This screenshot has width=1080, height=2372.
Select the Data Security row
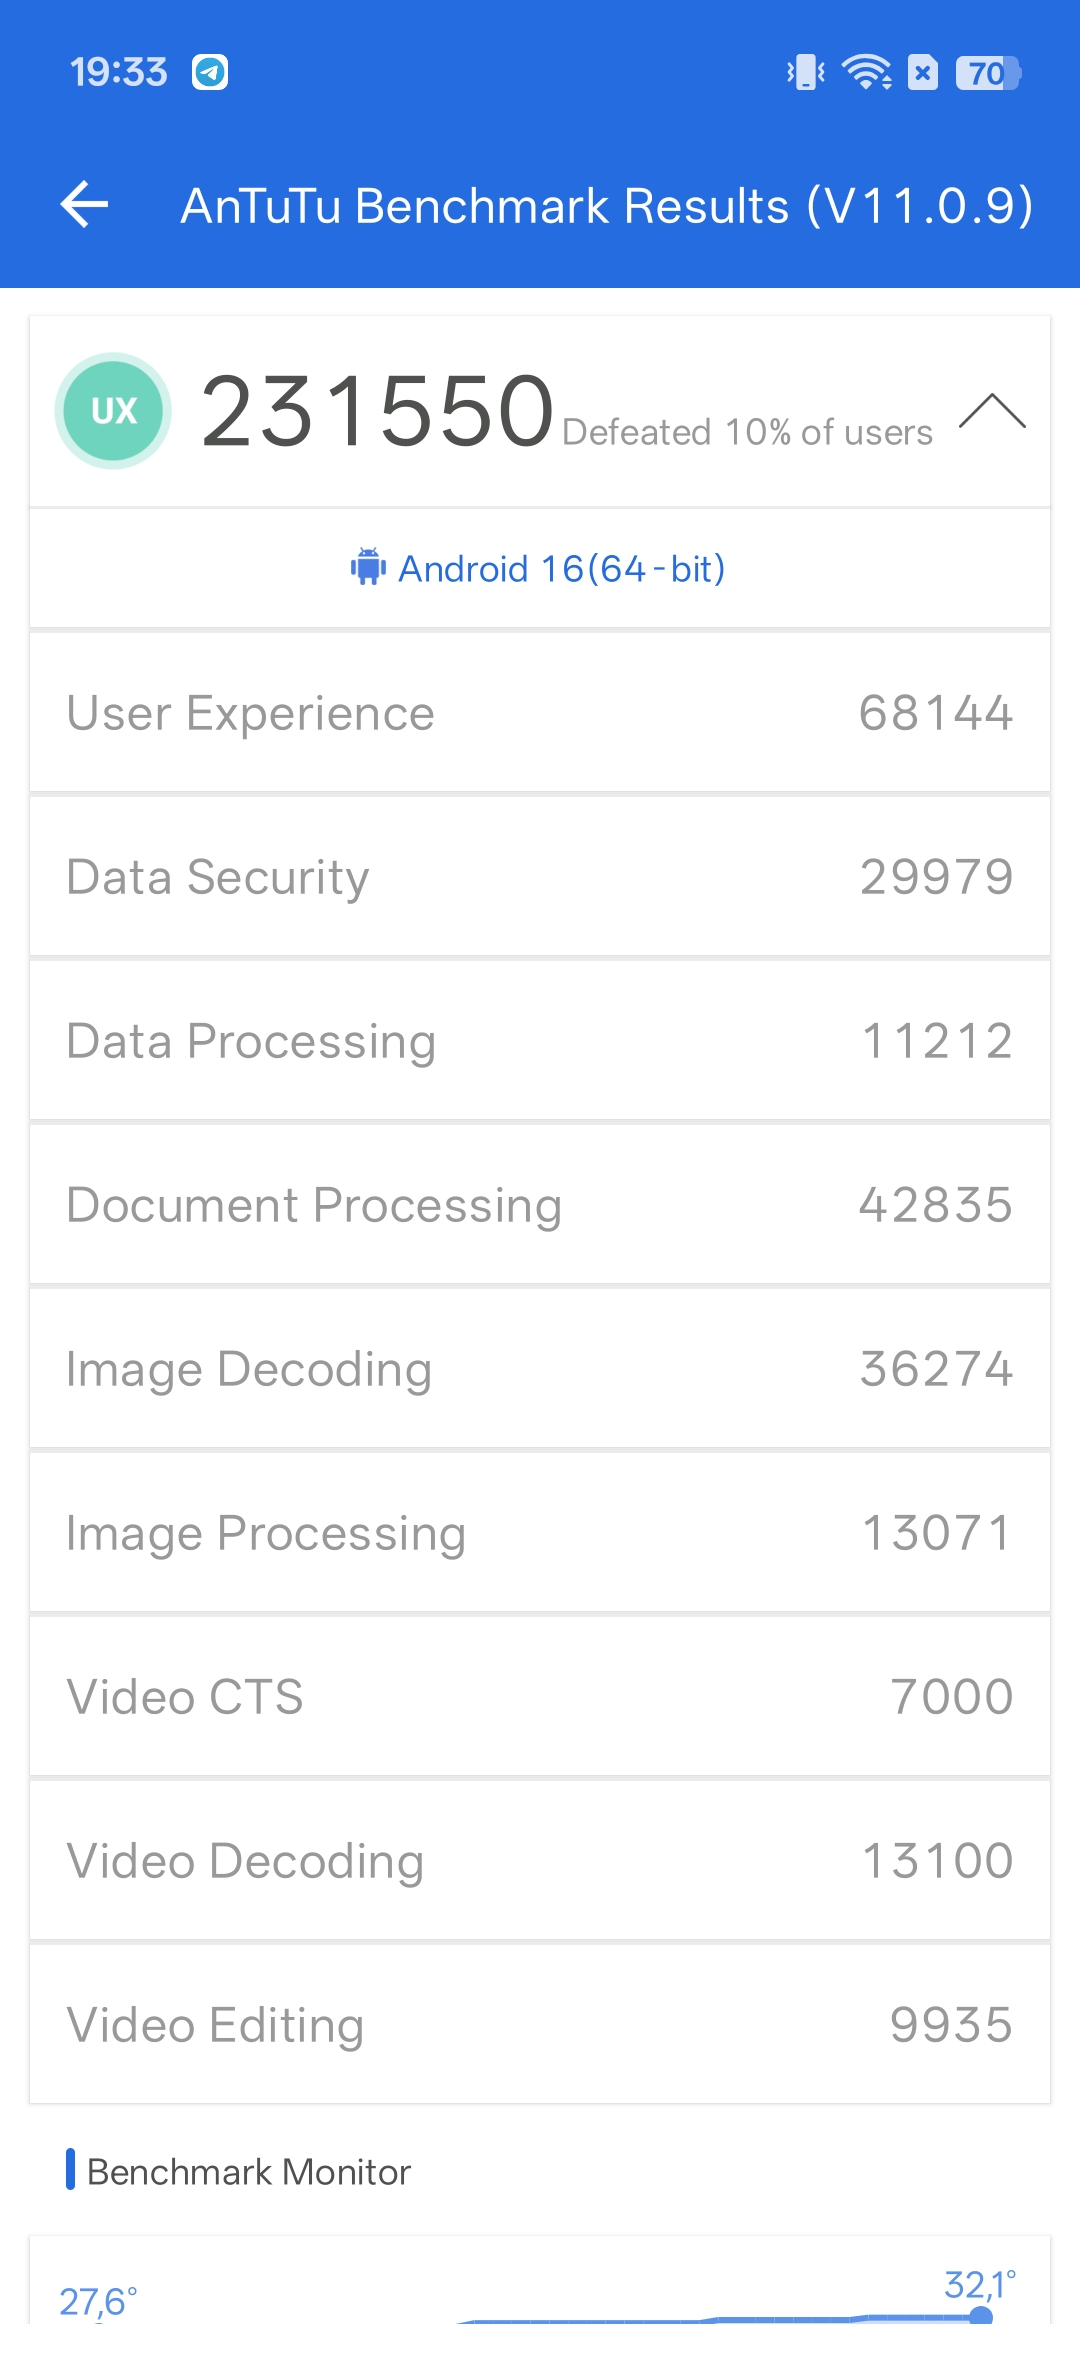(x=540, y=877)
